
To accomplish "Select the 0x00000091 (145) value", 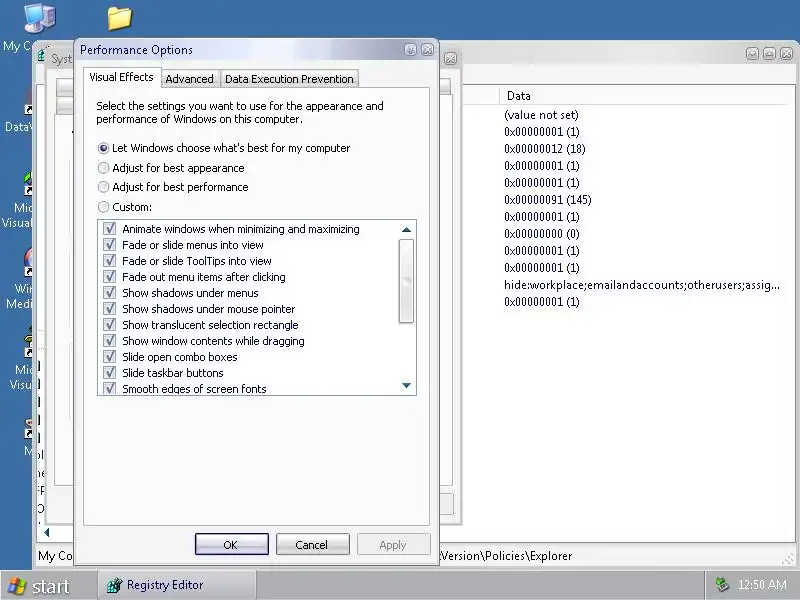I will point(547,200).
